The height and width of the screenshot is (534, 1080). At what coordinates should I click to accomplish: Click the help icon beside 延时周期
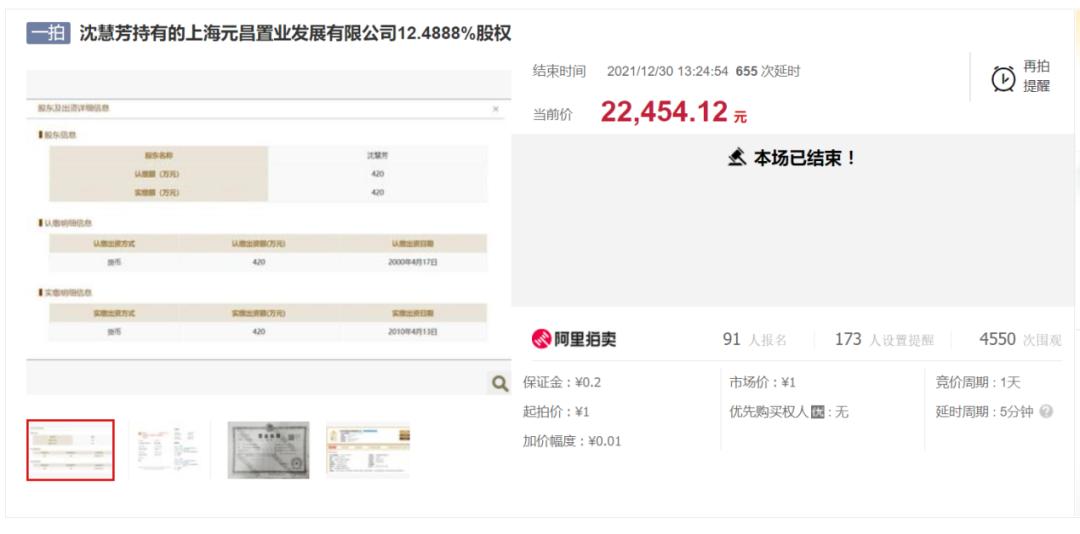tap(1046, 412)
